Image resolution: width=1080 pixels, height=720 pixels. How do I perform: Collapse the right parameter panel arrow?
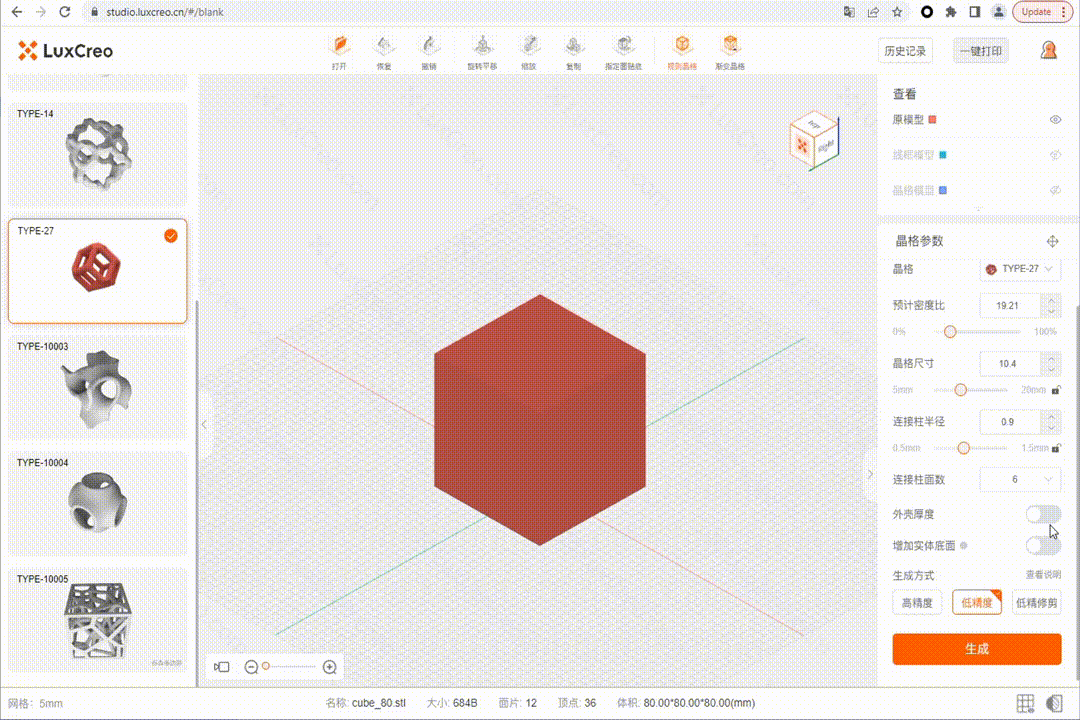coord(870,474)
